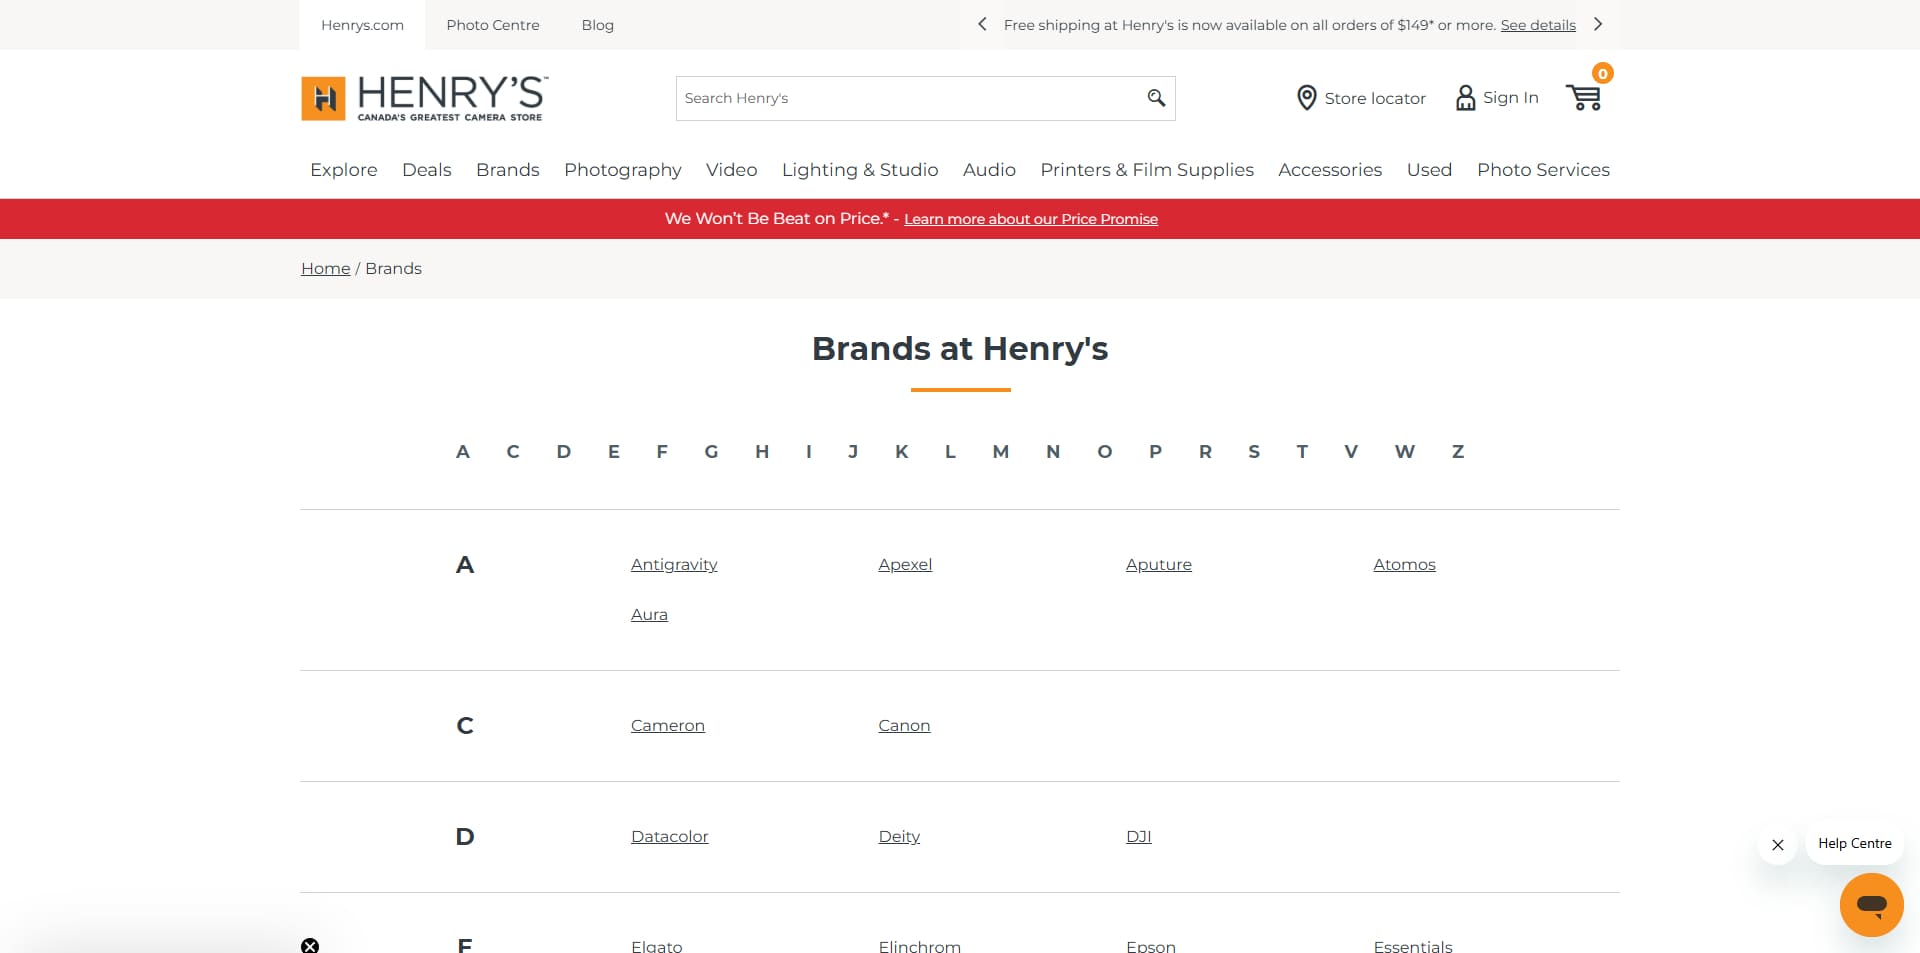This screenshot has height=953, width=1920.
Task: Click the Henry's logo
Action: [x=424, y=98]
